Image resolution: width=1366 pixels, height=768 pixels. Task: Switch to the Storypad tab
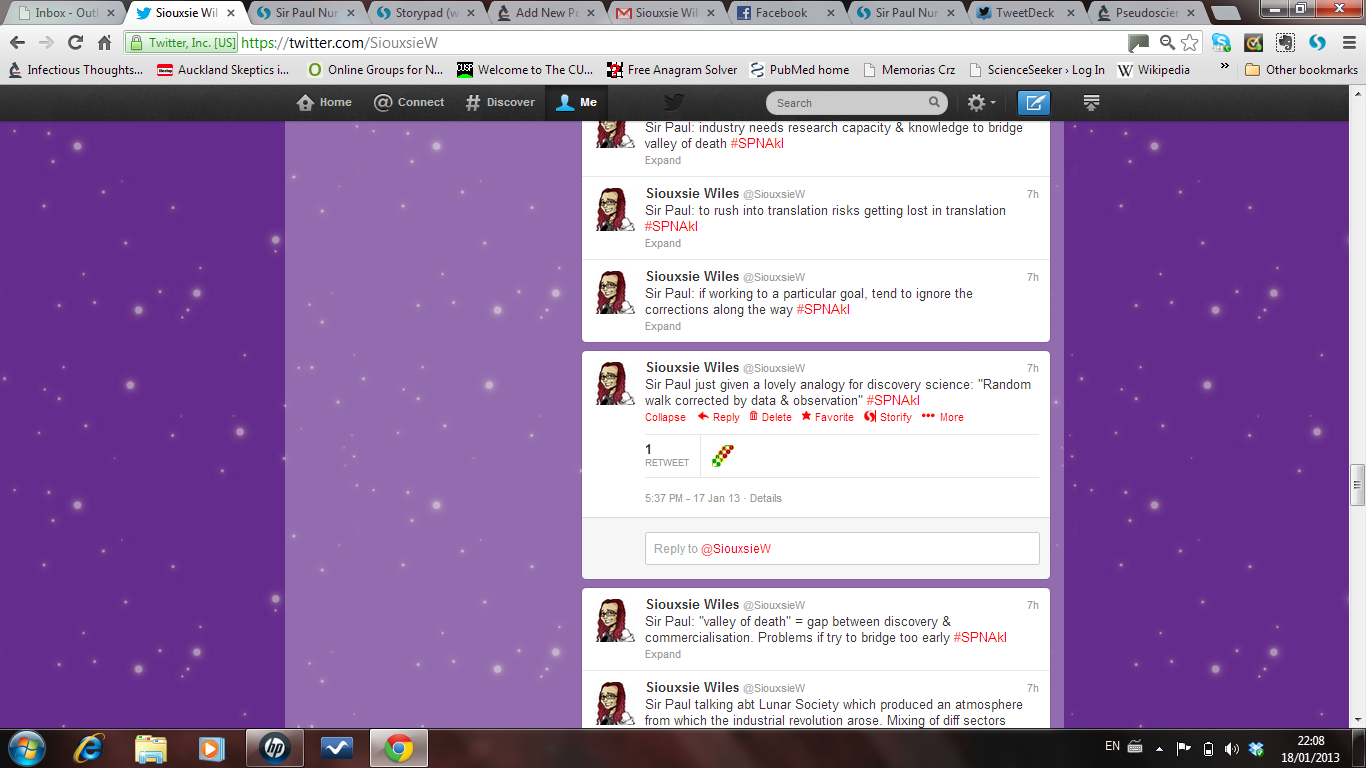tap(425, 13)
